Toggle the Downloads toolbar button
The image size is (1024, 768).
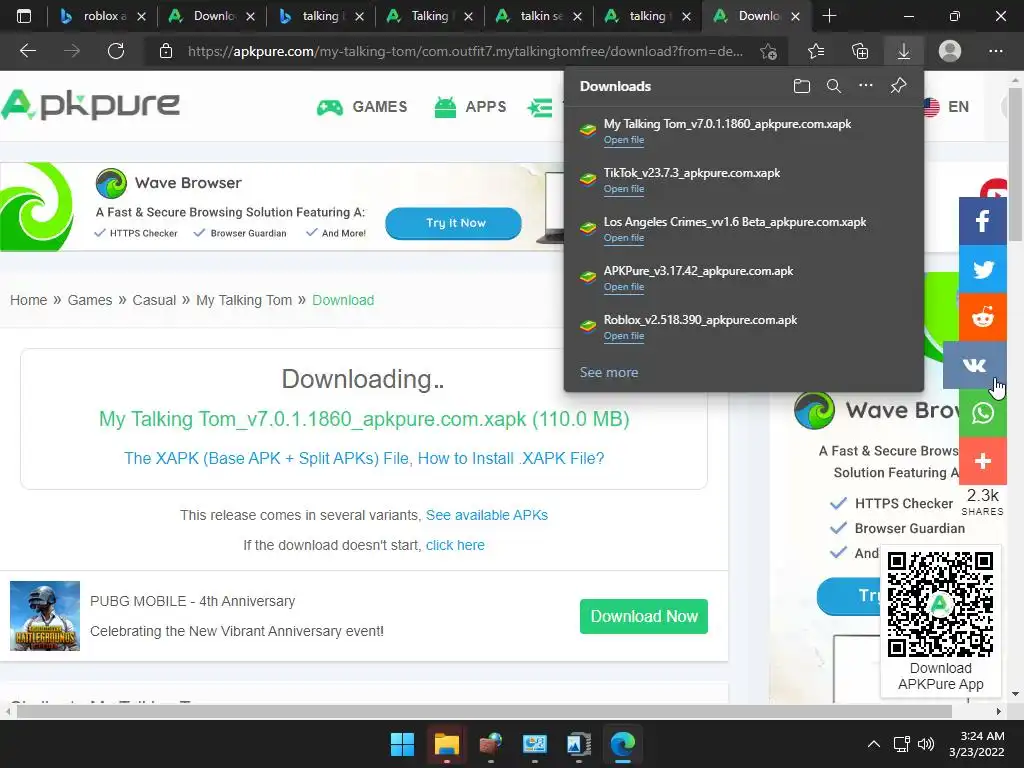(904, 51)
